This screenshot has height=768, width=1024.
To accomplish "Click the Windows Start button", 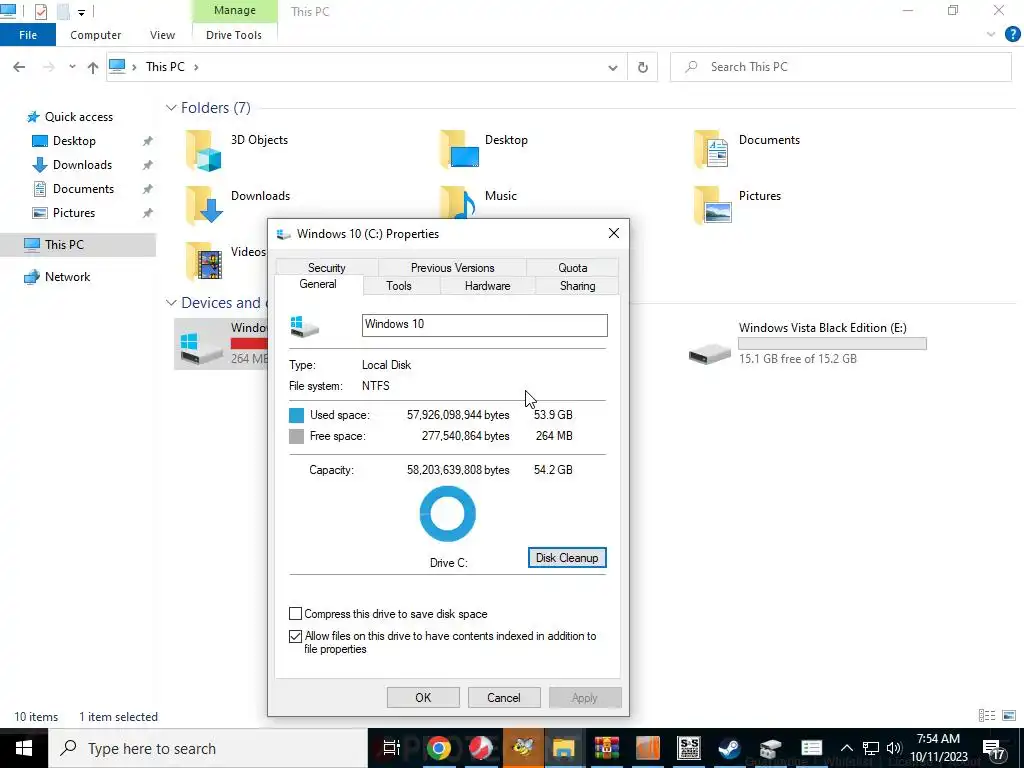I will click(x=24, y=748).
